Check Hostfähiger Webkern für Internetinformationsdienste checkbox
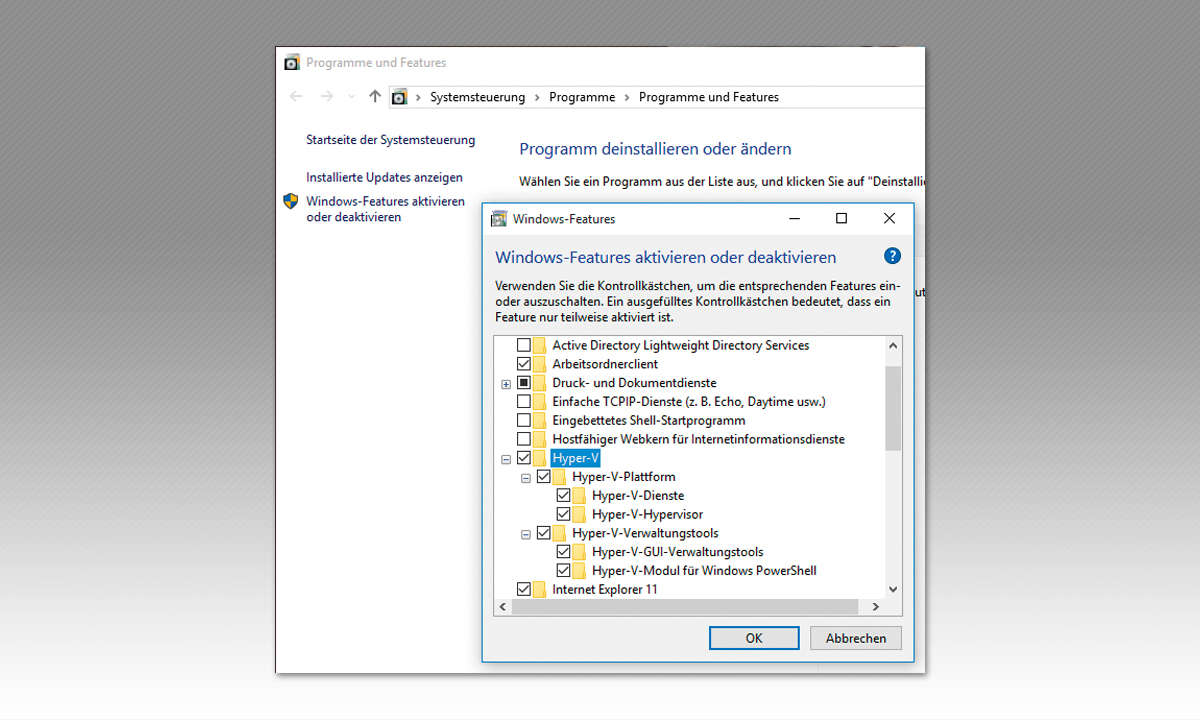The image size is (1200, 720). point(524,439)
